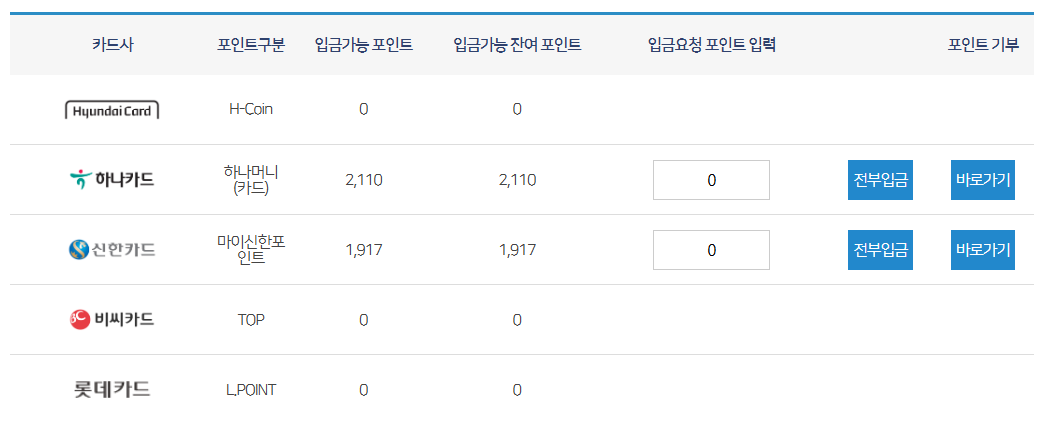Click the 하나카드 logo
This screenshot has width=1042, height=424.
[112, 179]
